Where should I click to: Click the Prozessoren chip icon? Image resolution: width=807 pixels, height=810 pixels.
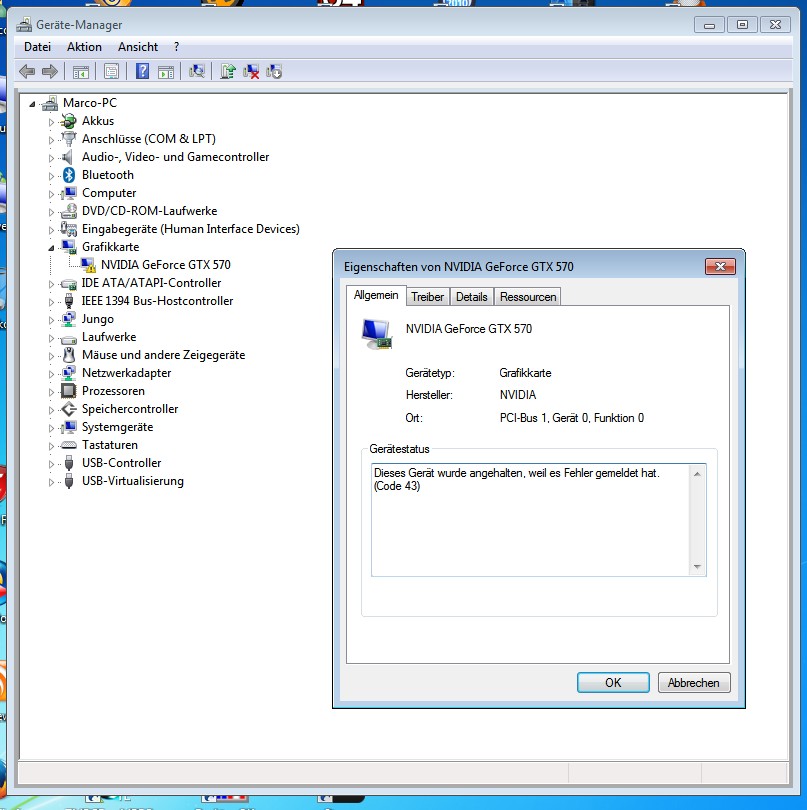(69, 391)
